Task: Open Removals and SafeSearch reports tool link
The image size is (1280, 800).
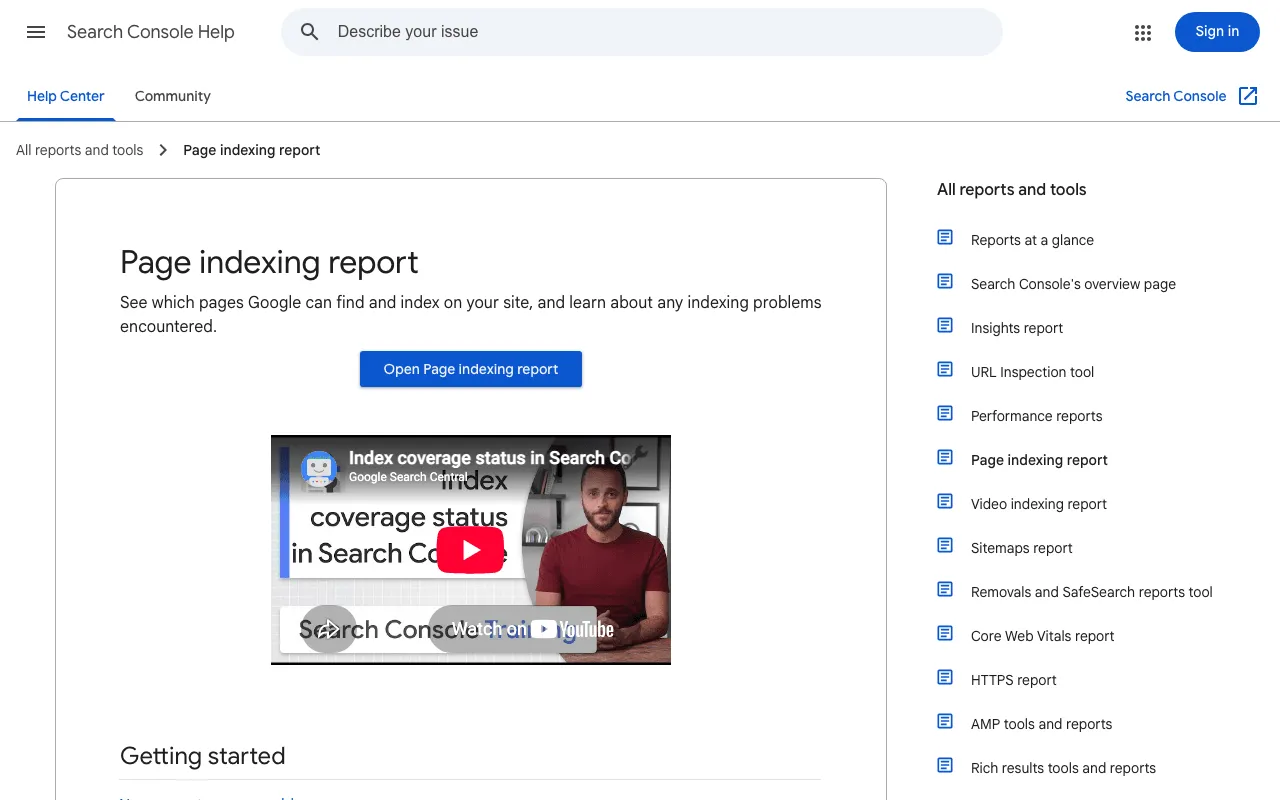Action: (x=1092, y=592)
